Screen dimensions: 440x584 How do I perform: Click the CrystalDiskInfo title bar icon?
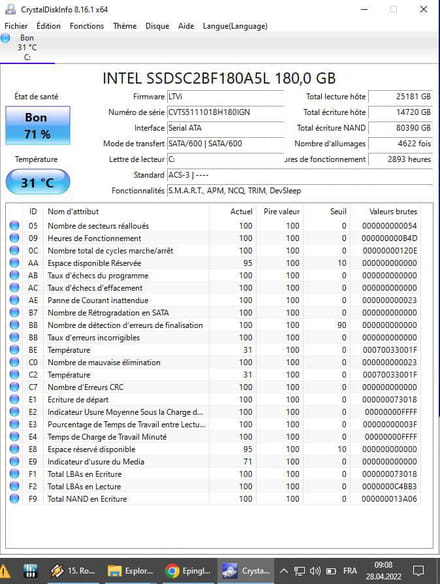pyautogui.click(x=10, y=9)
